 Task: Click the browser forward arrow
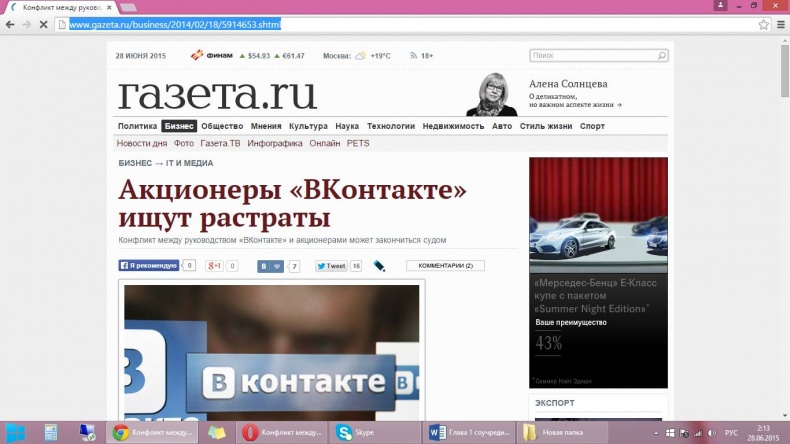point(27,24)
